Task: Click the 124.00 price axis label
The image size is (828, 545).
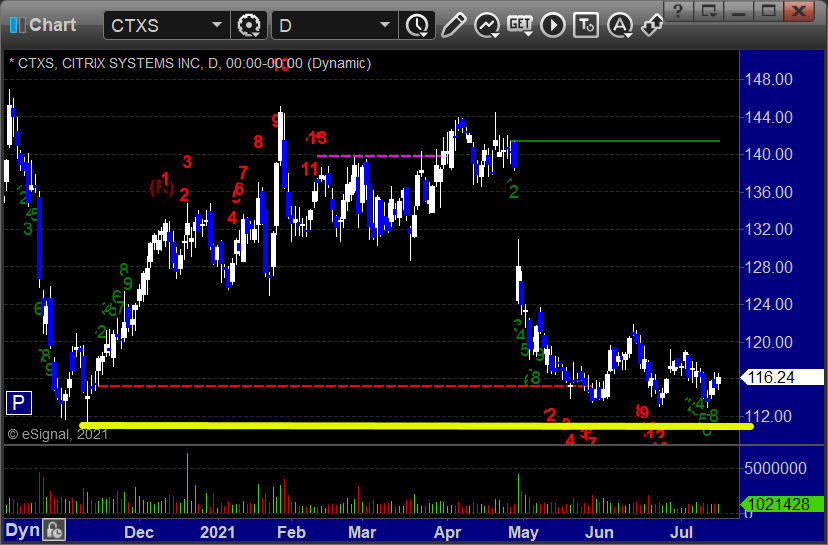Action: pos(768,305)
